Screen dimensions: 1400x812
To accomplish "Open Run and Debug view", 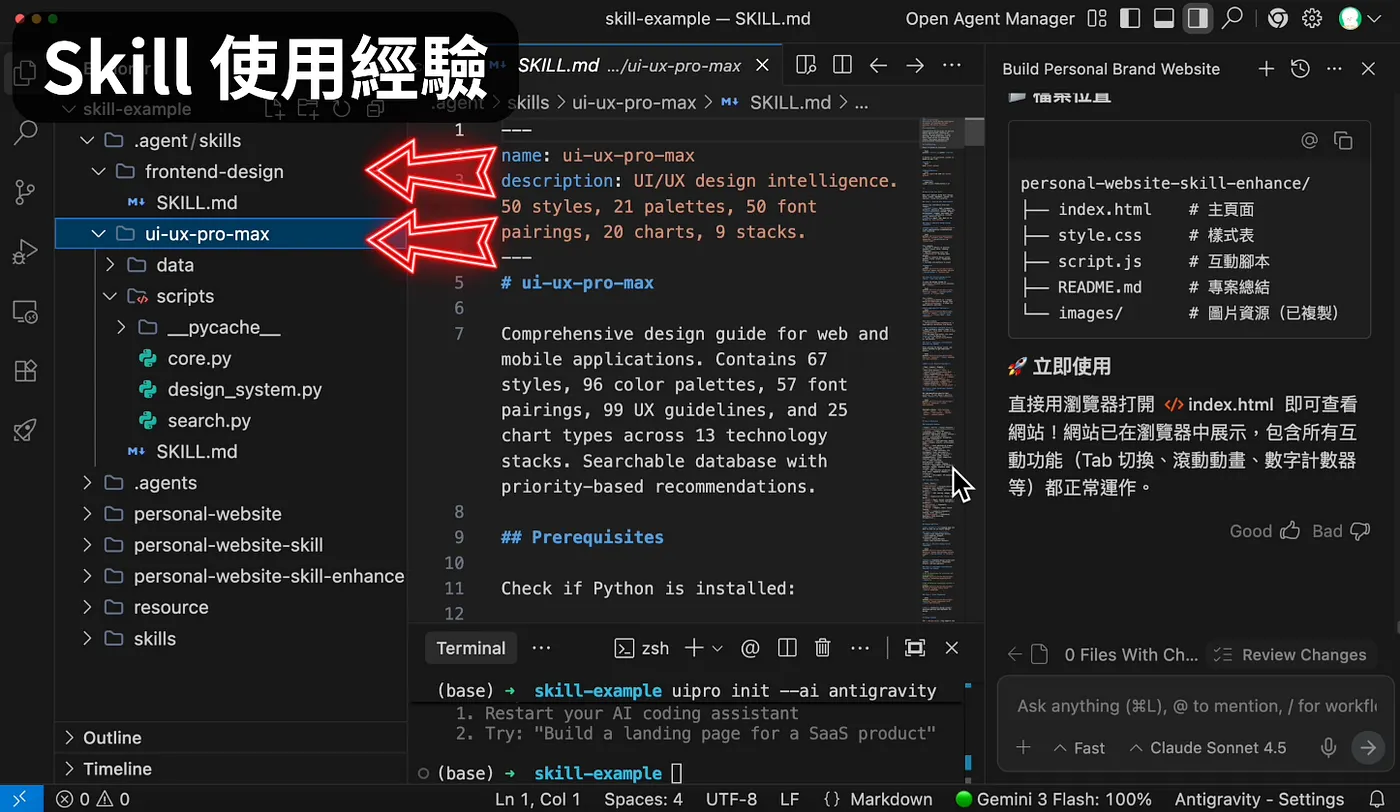I will coord(26,252).
